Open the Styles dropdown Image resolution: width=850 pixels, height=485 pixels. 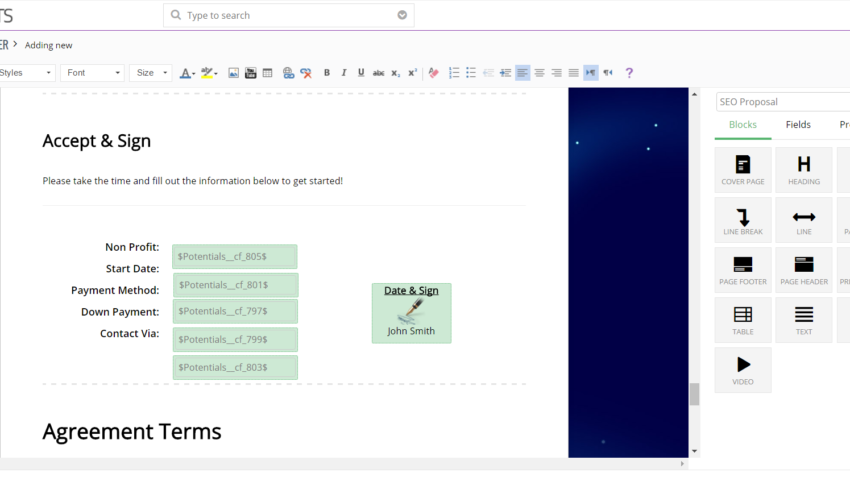click(x=26, y=73)
